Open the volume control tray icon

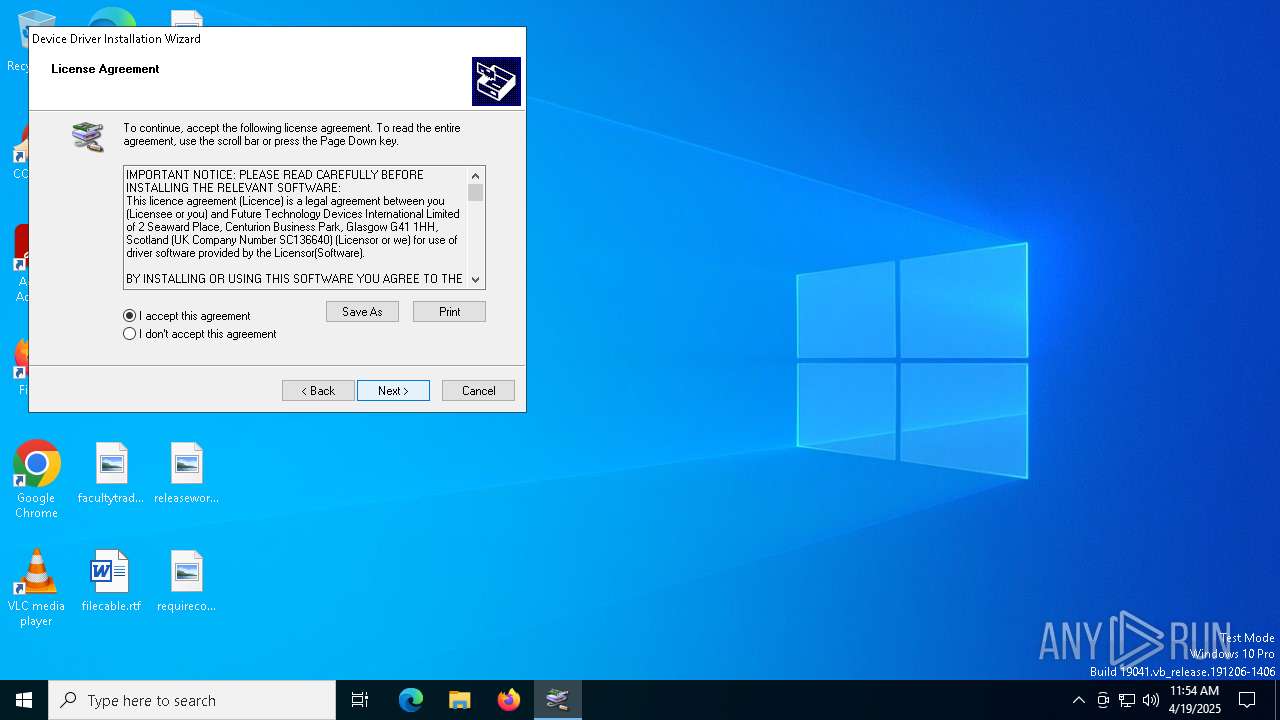[x=1151, y=700]
